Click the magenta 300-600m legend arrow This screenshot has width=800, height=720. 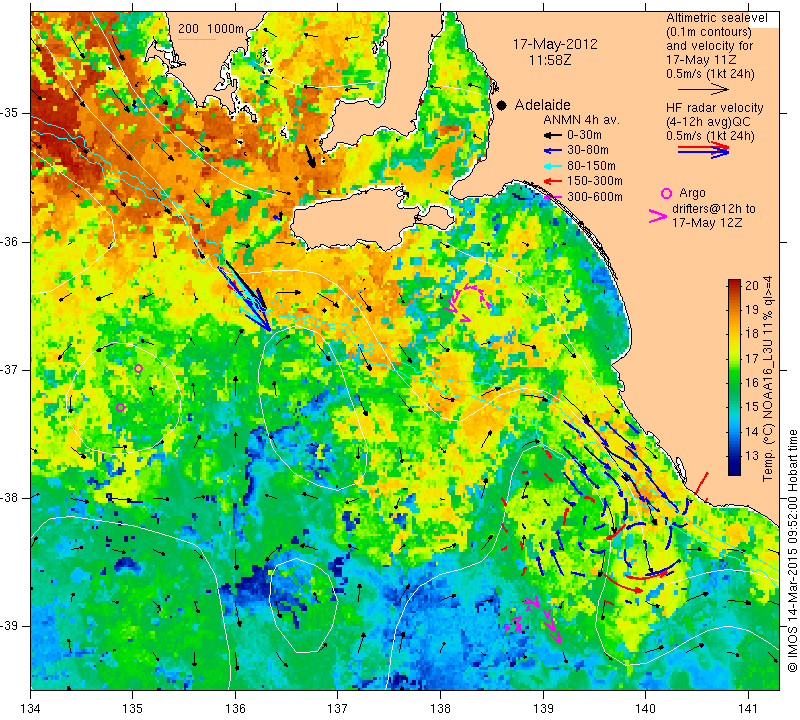tap(552, 197)
